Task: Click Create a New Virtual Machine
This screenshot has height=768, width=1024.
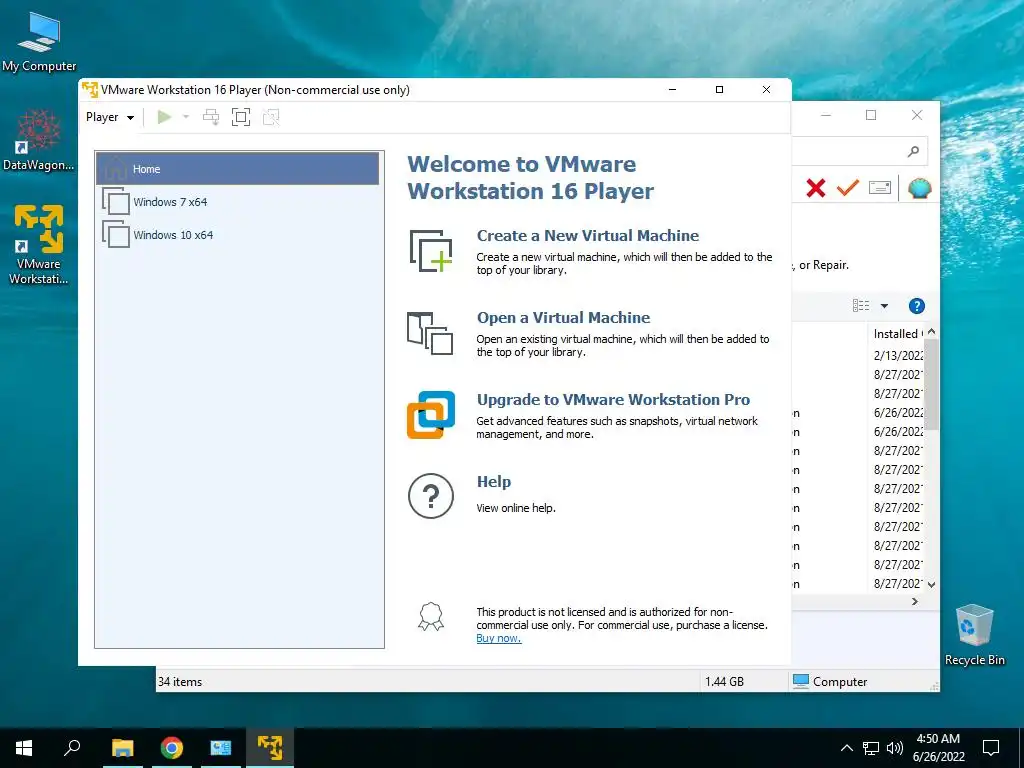Action: coord(587,235)
